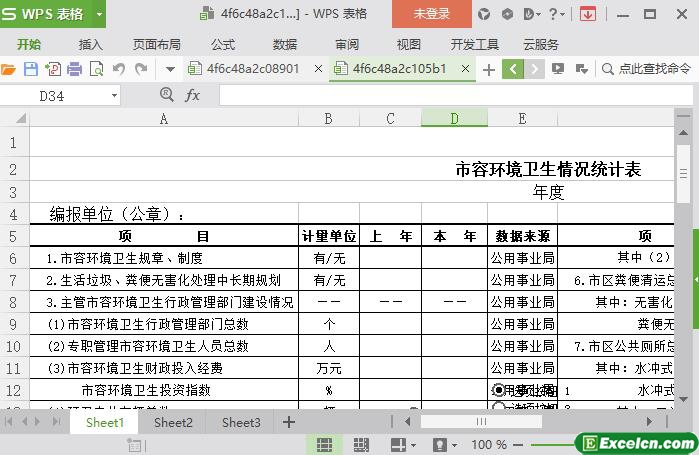Click the help question mark icon
The width and height of the screenshot is (699, 455).
click(553, 14)
